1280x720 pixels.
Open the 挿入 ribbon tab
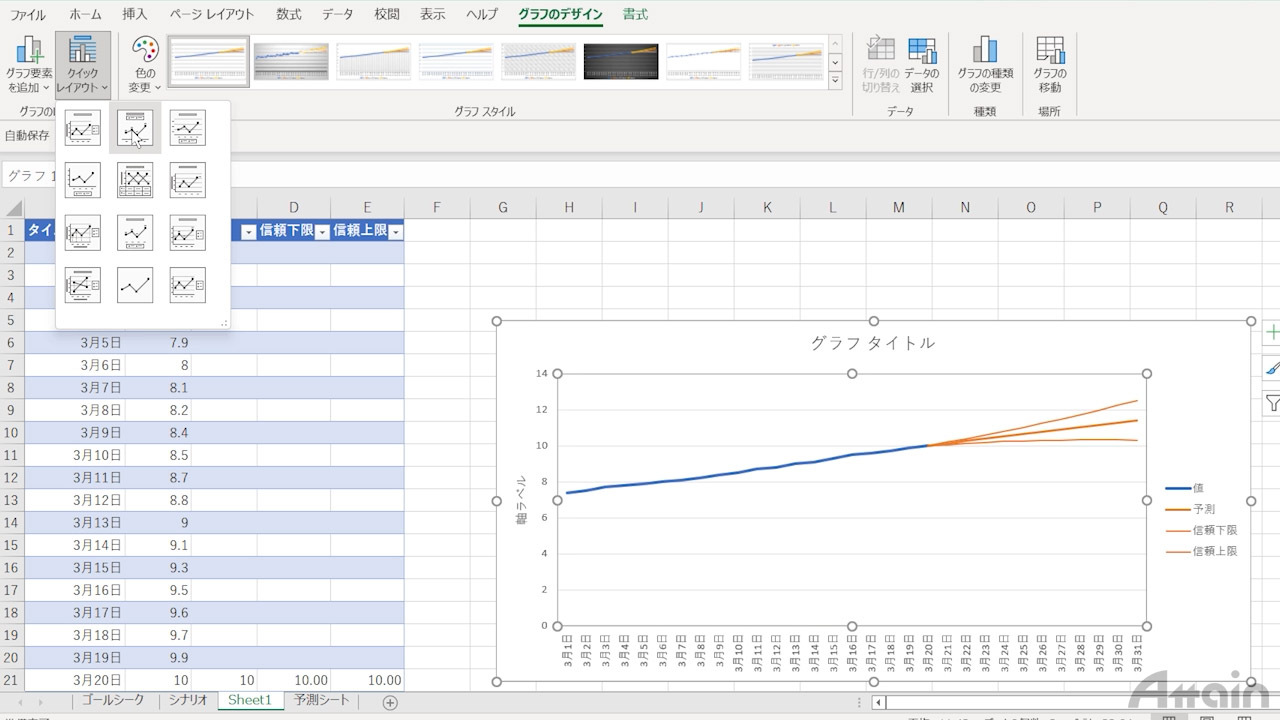tap(135, 14)
